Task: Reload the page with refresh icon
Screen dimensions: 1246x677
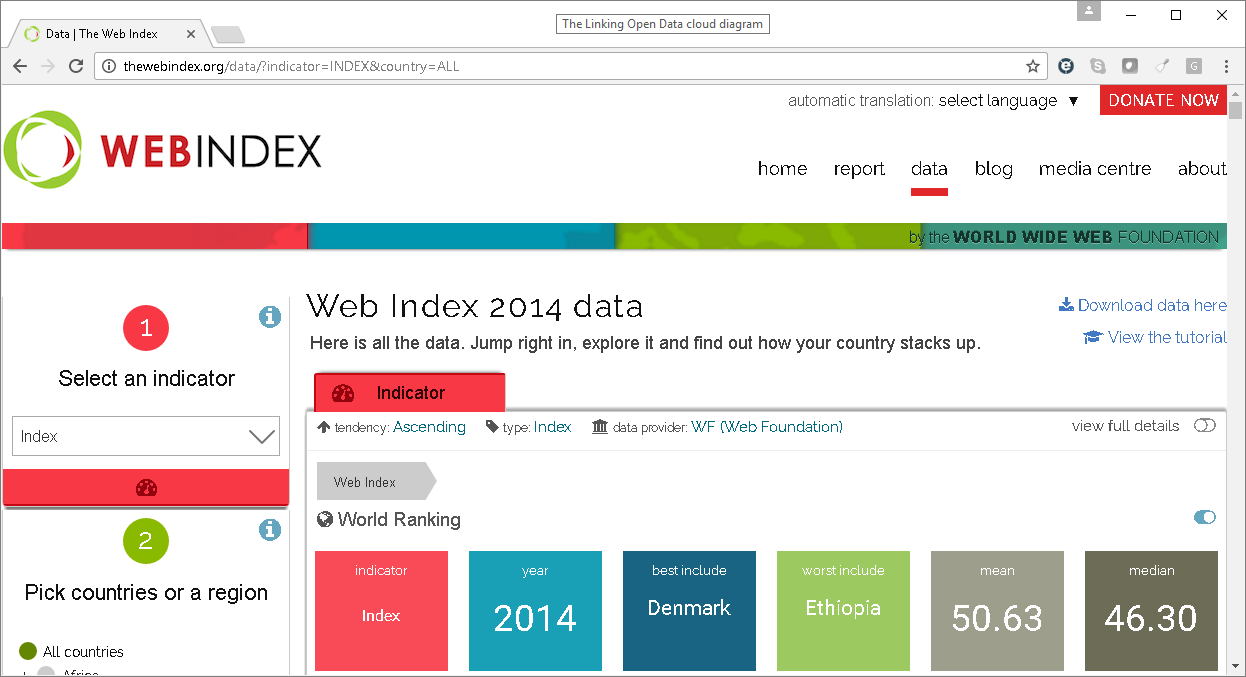Action: pos(76,66)
